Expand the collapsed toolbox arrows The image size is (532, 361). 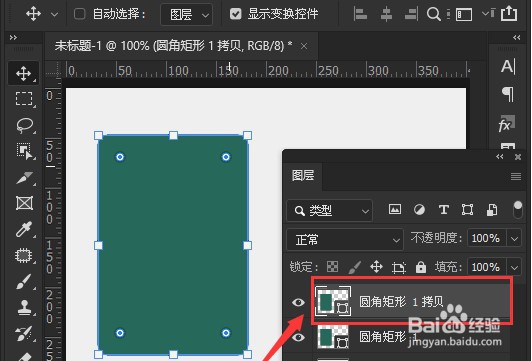13,37
